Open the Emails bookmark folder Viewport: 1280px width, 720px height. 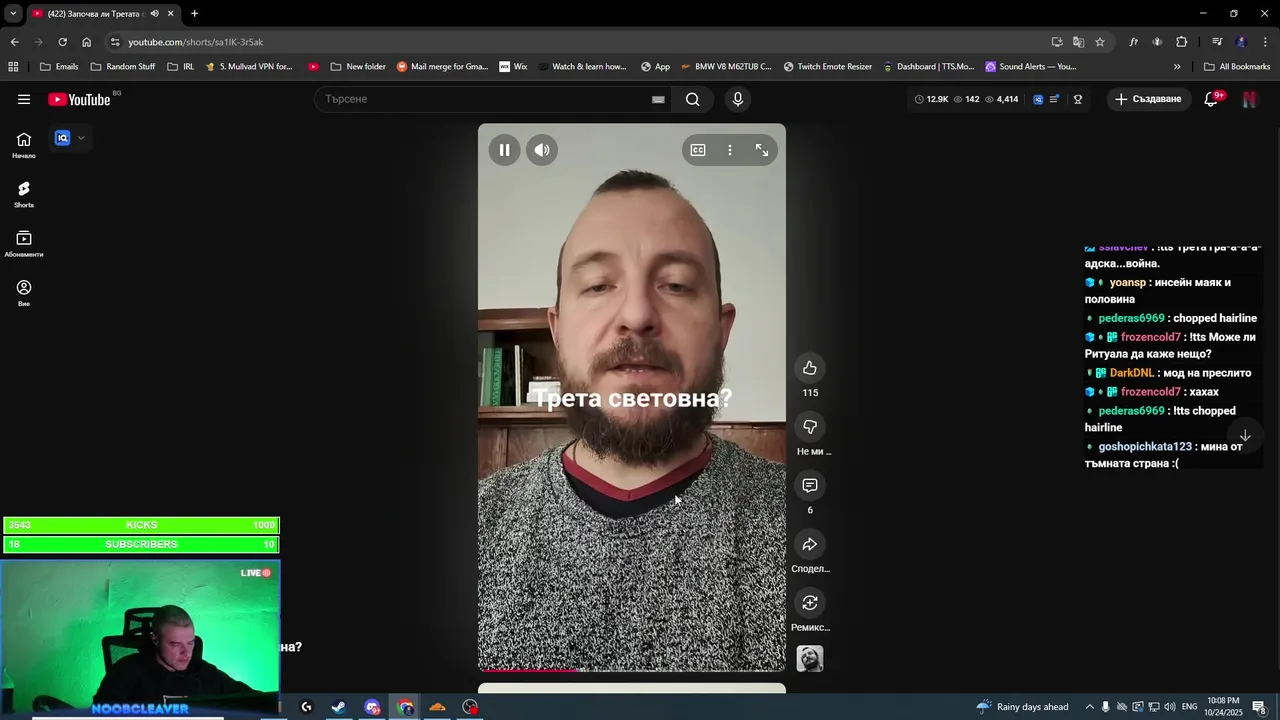point(59,67)
